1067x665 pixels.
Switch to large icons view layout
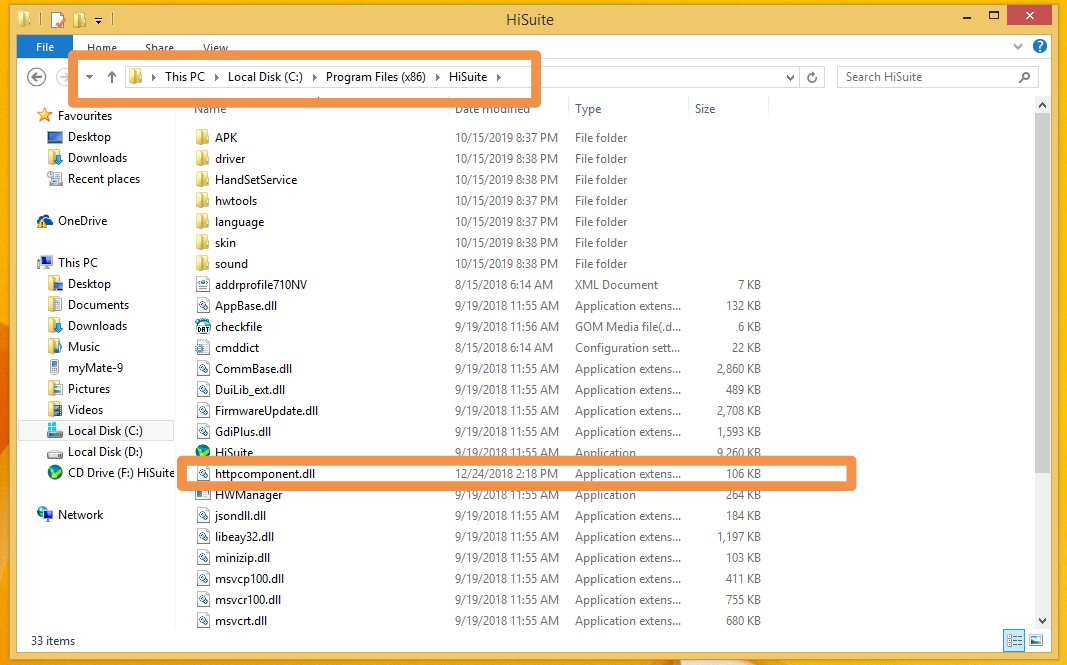pos(1036,640)
